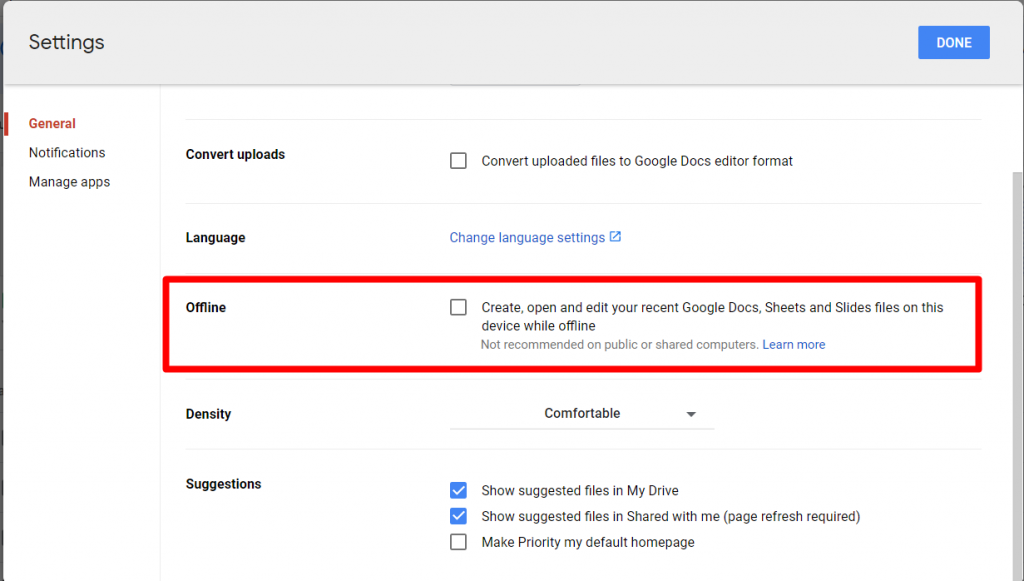Open the Learn more link
The height and width of the screenshot is (581, 1024).
tap(793, 344)
